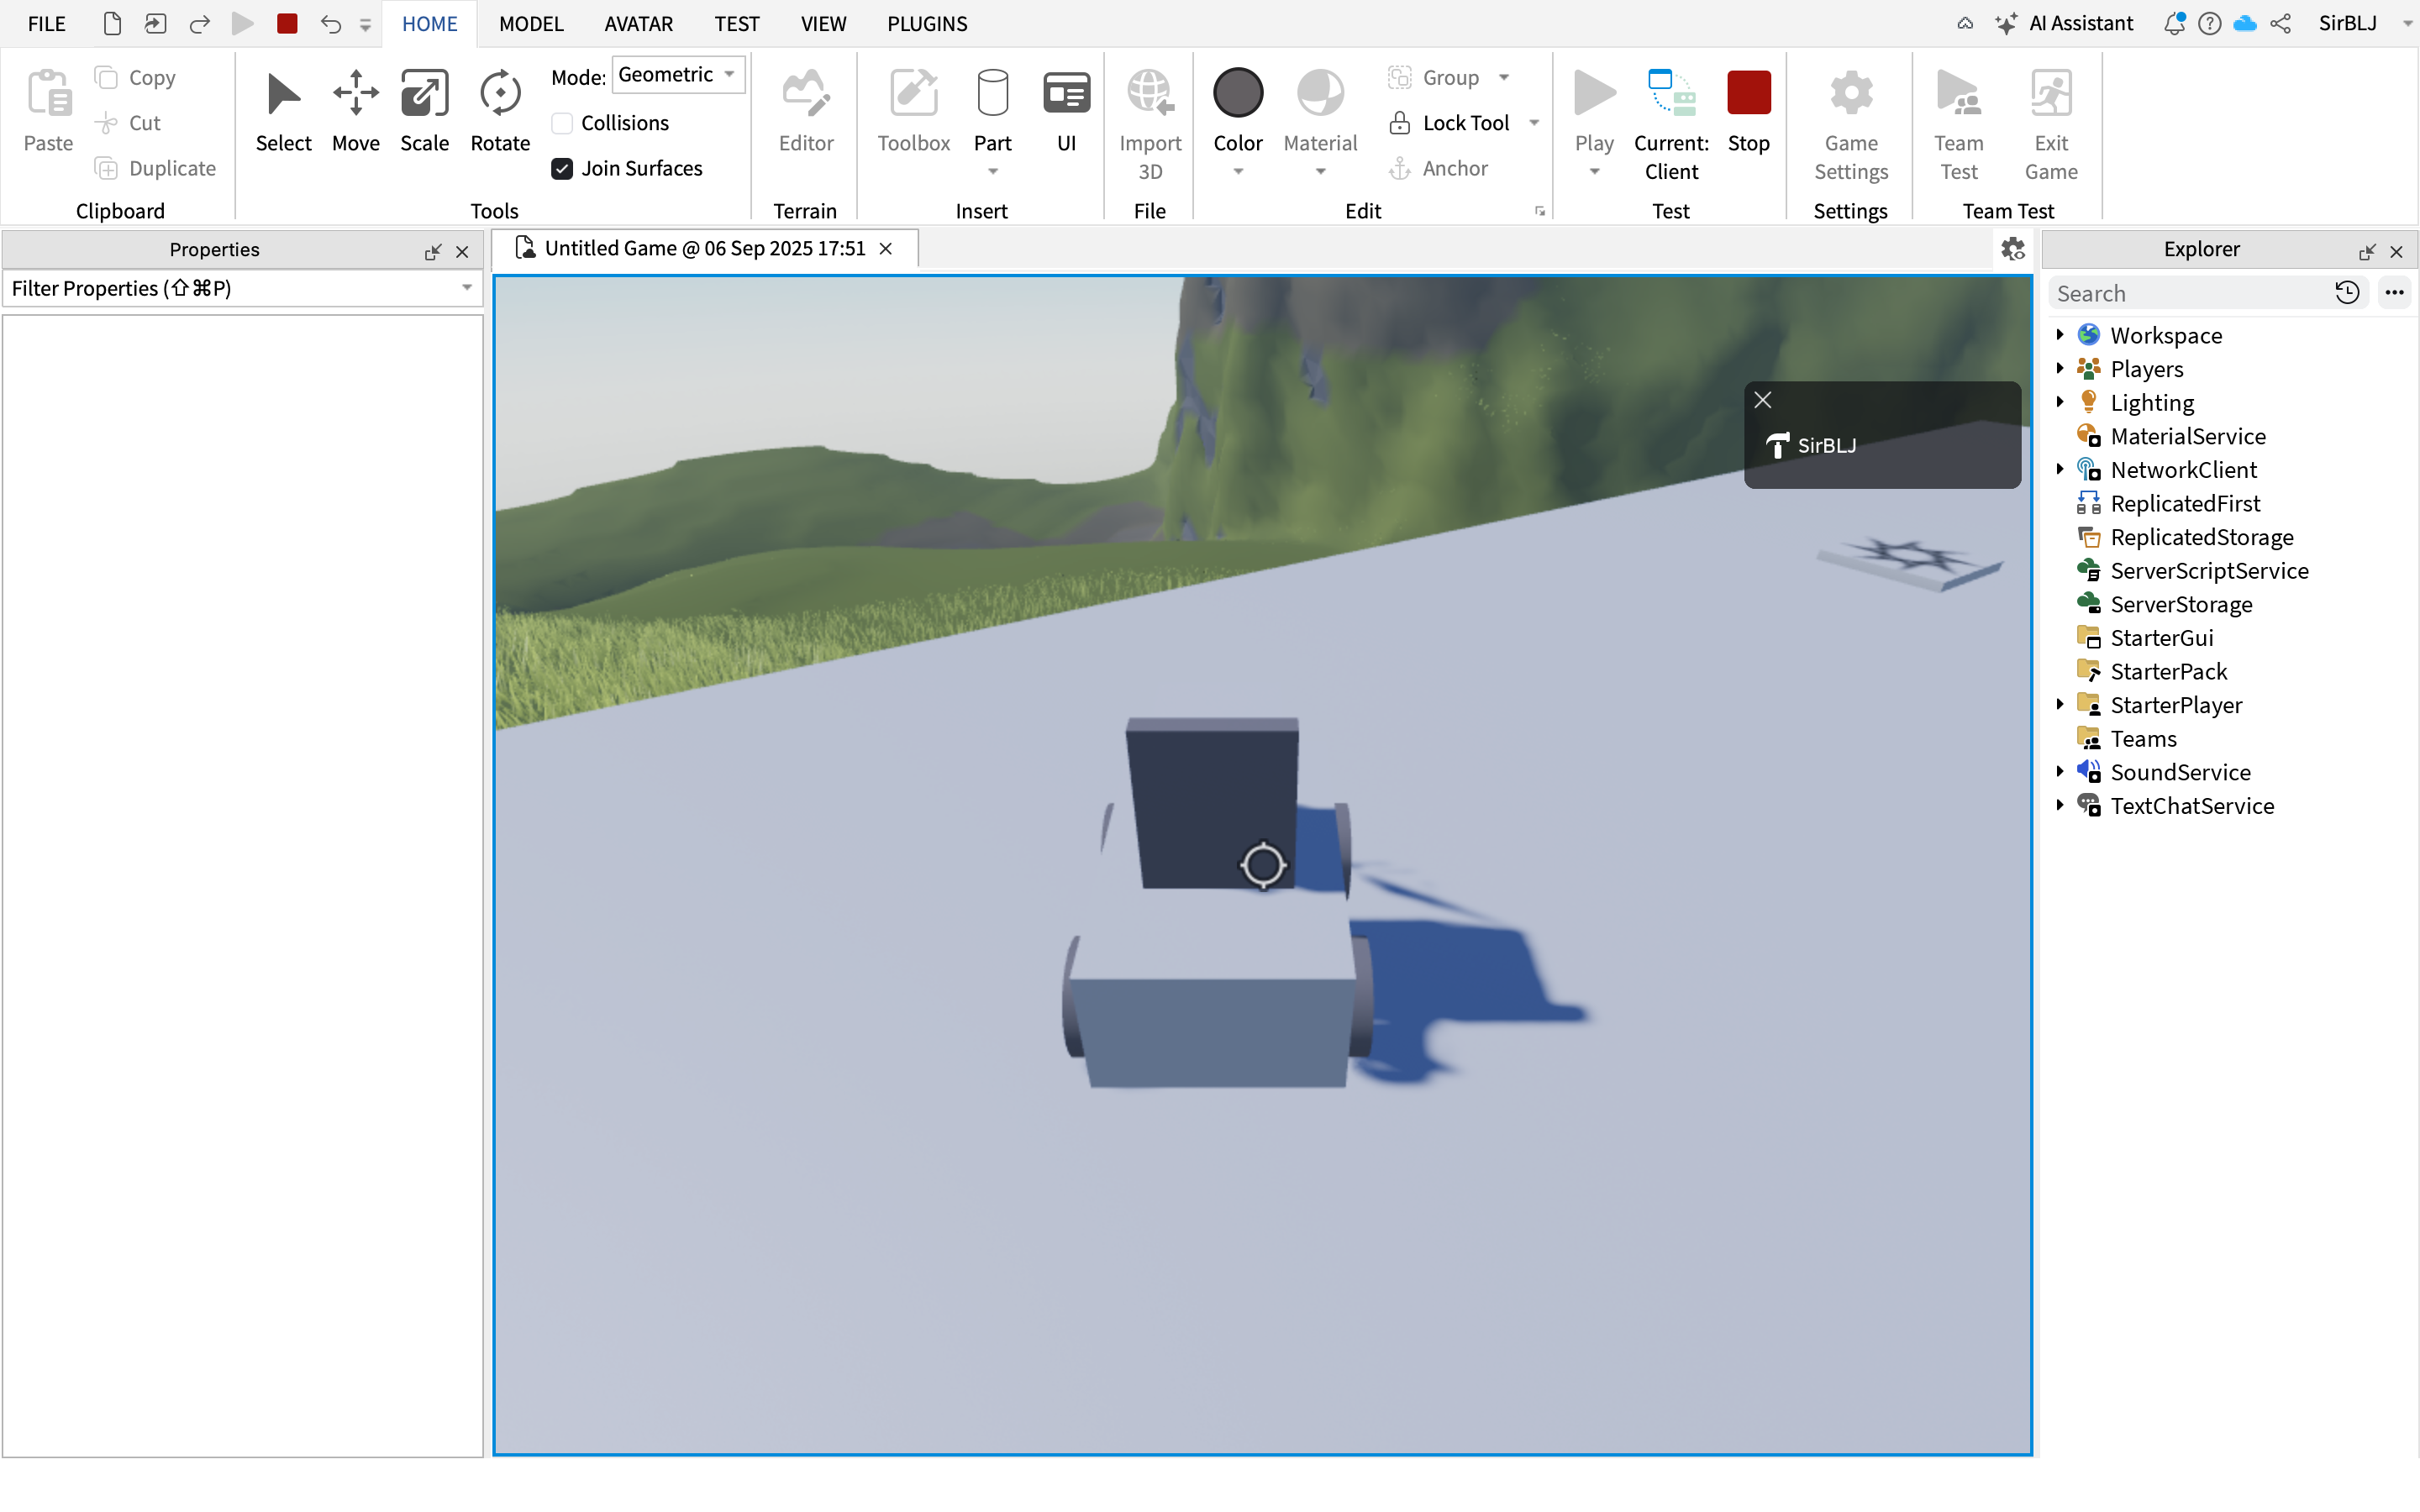This screenshot has height=1512, width=2420.
Task: Open the Material picker
Action: [x=1320, y=110]
